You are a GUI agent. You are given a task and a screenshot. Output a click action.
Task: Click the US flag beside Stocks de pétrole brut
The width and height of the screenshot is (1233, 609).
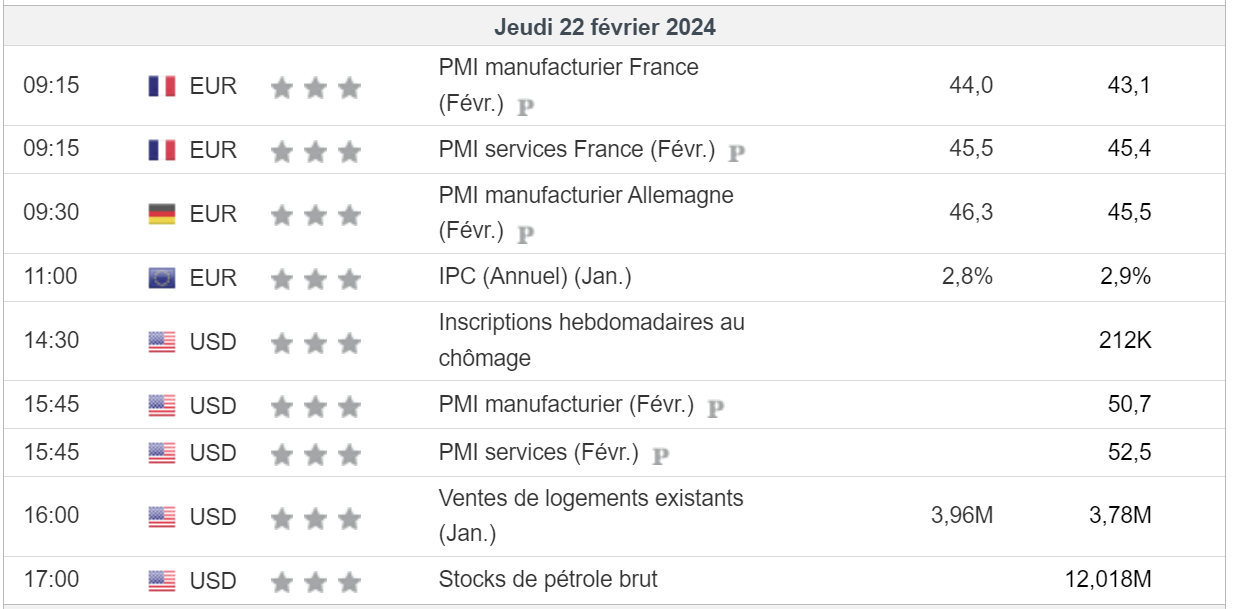[161, 581]
